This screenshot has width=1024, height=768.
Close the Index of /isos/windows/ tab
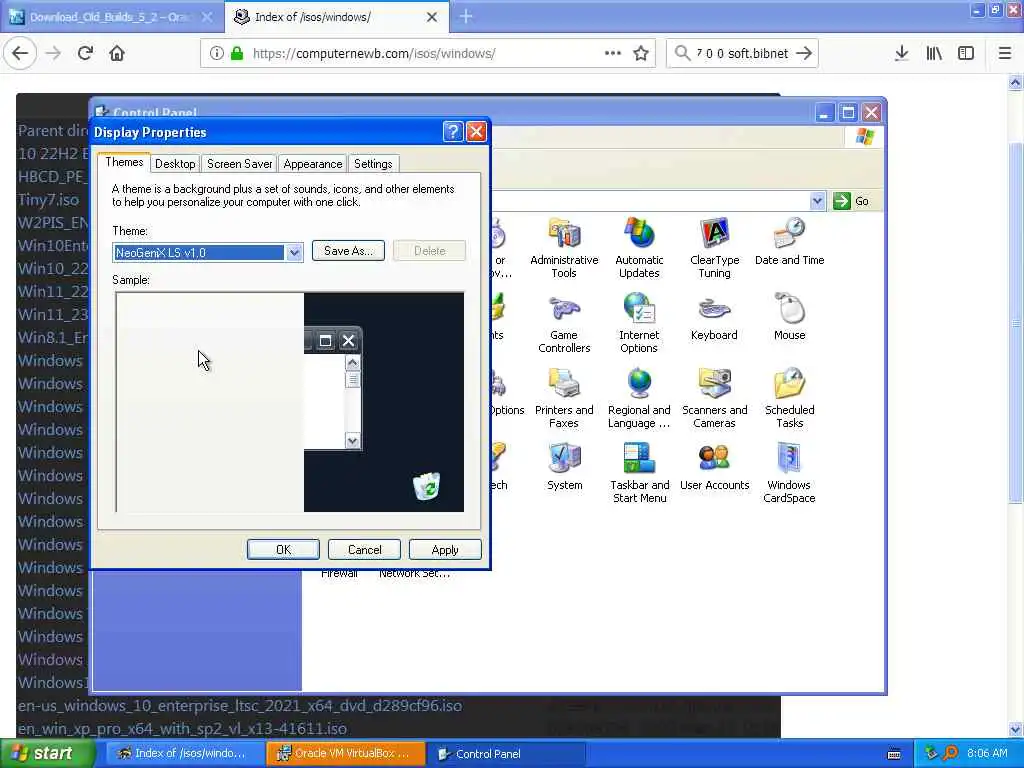[x=432, y=17]
